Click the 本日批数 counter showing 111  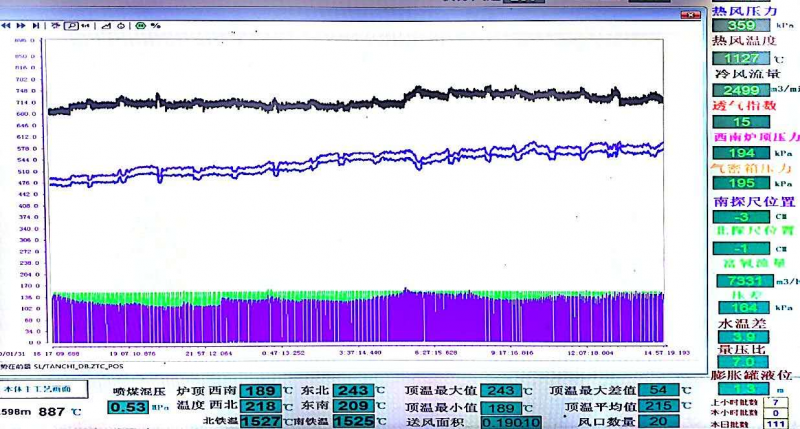pos(774,423)
